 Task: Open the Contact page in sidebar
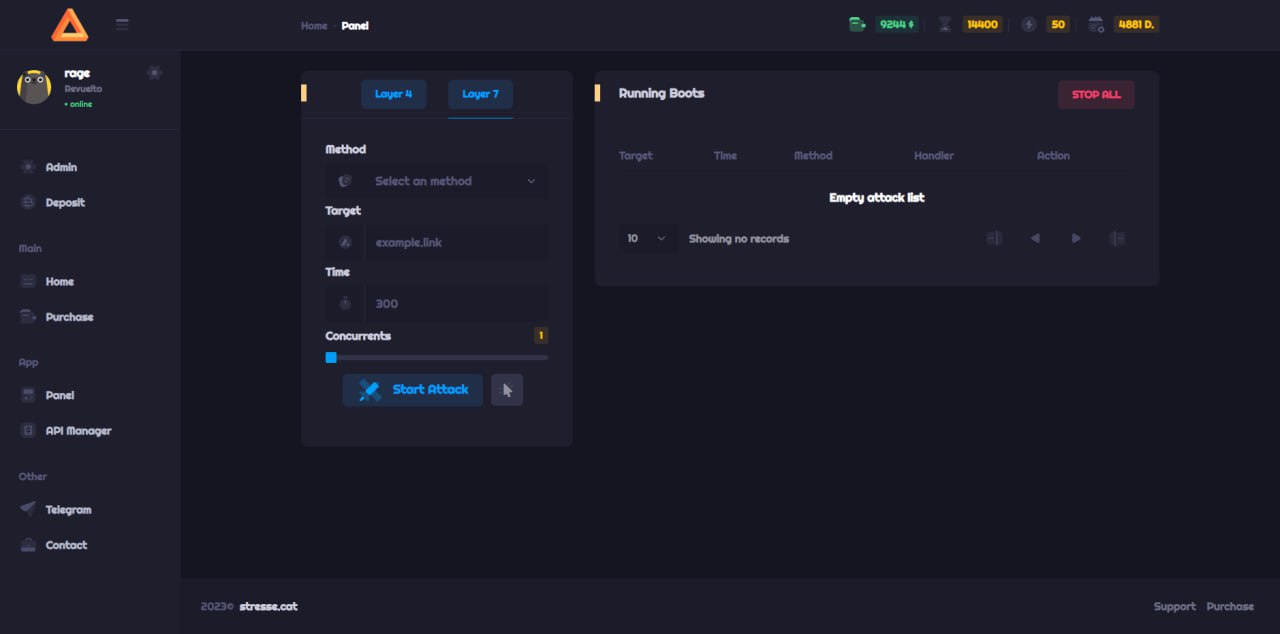pos(66,545)
